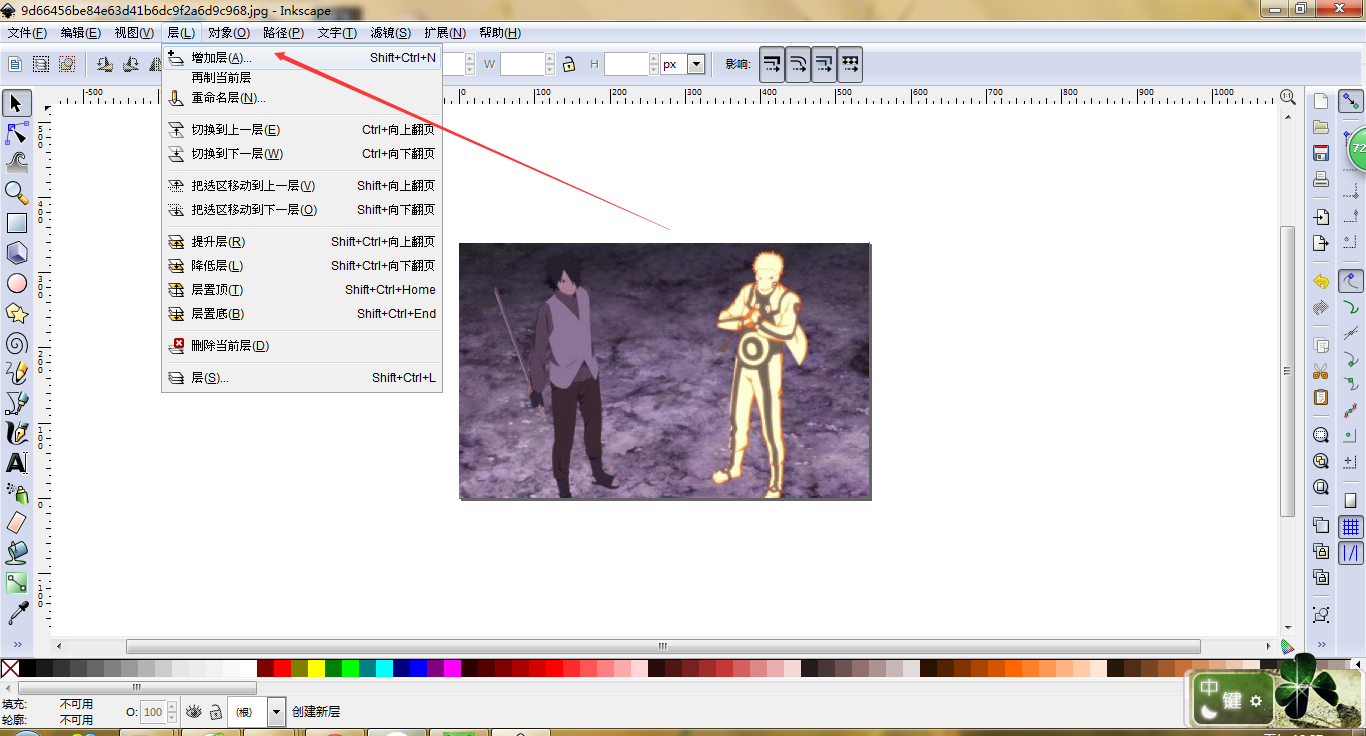1366x736 pixels.
Task: Toggle the width/height ratio lock
Action: click(x=569, y=64)
